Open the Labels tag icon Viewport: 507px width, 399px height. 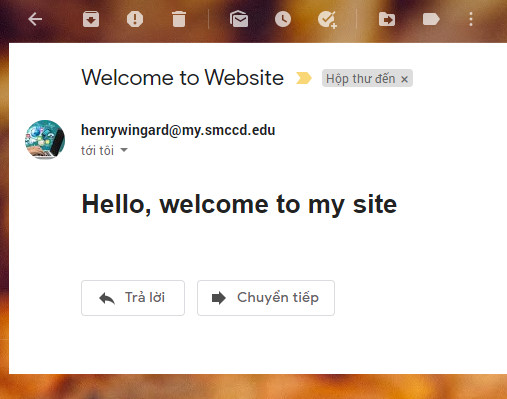tap(431, 19)
